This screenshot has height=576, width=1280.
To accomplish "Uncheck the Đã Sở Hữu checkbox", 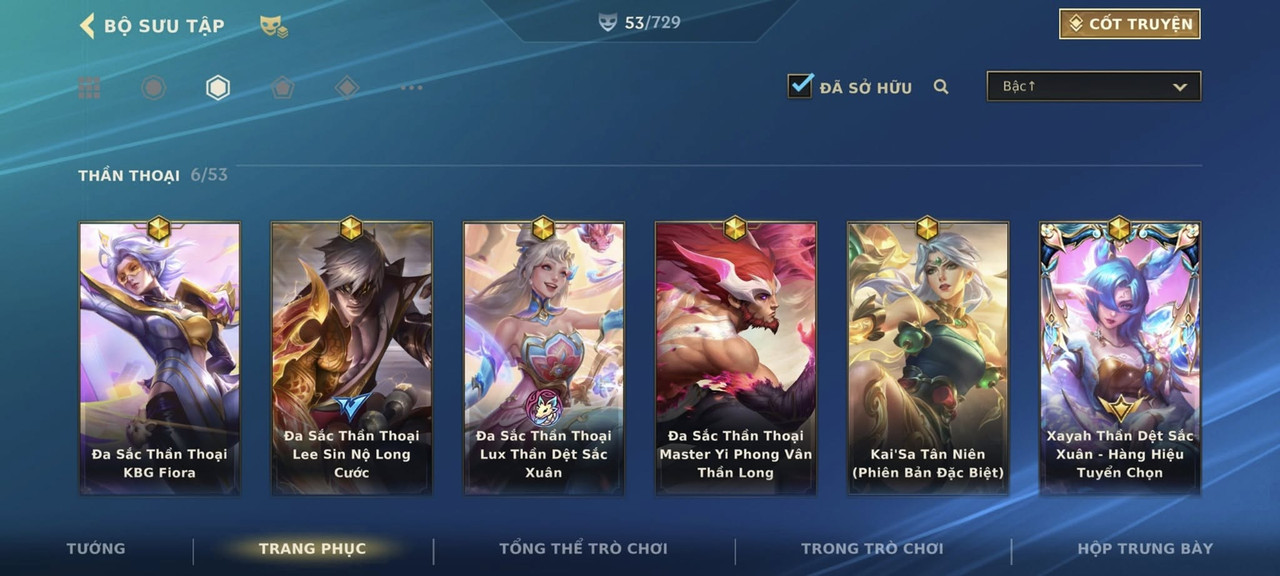I will (800, 86).
